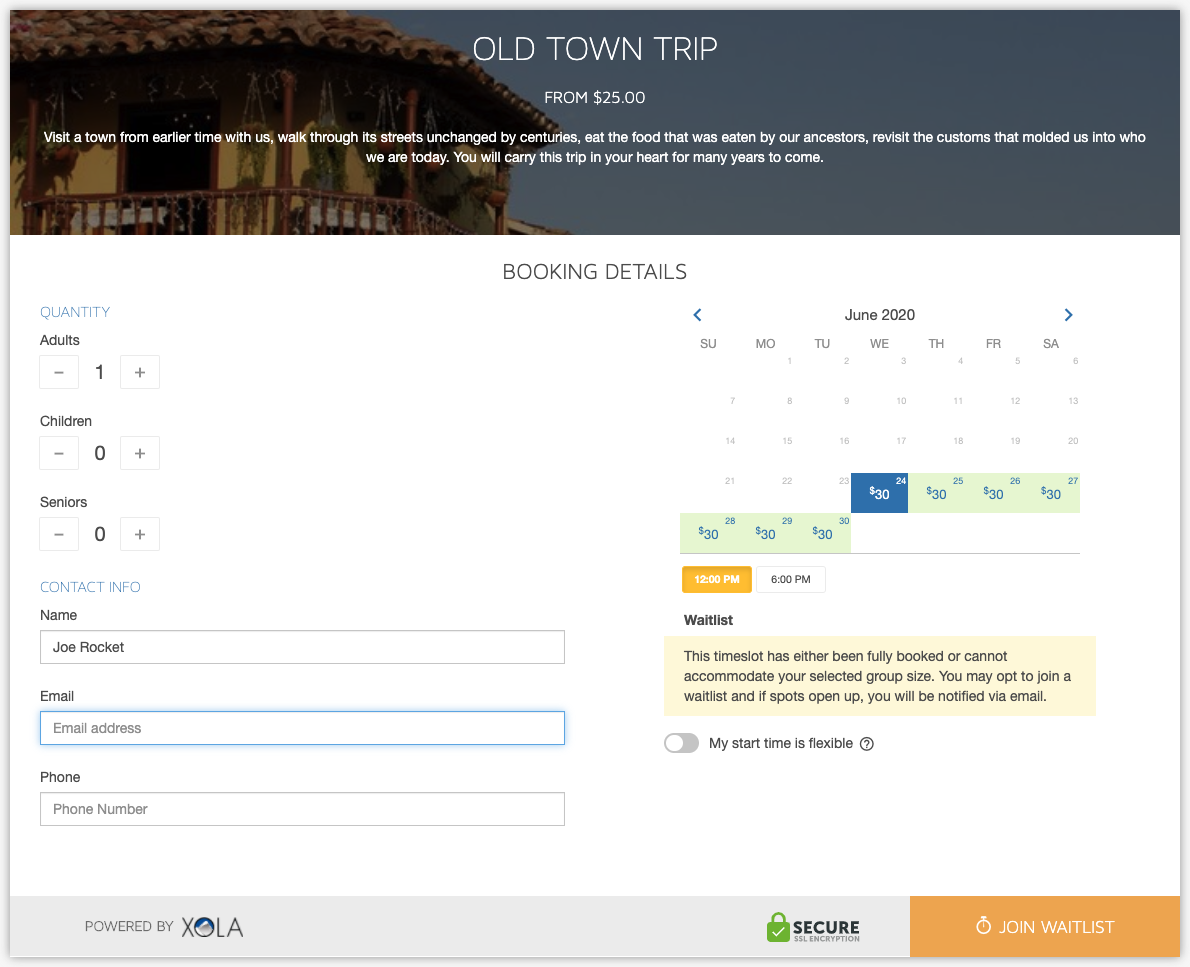Add one child with plus button

point(140,453)
